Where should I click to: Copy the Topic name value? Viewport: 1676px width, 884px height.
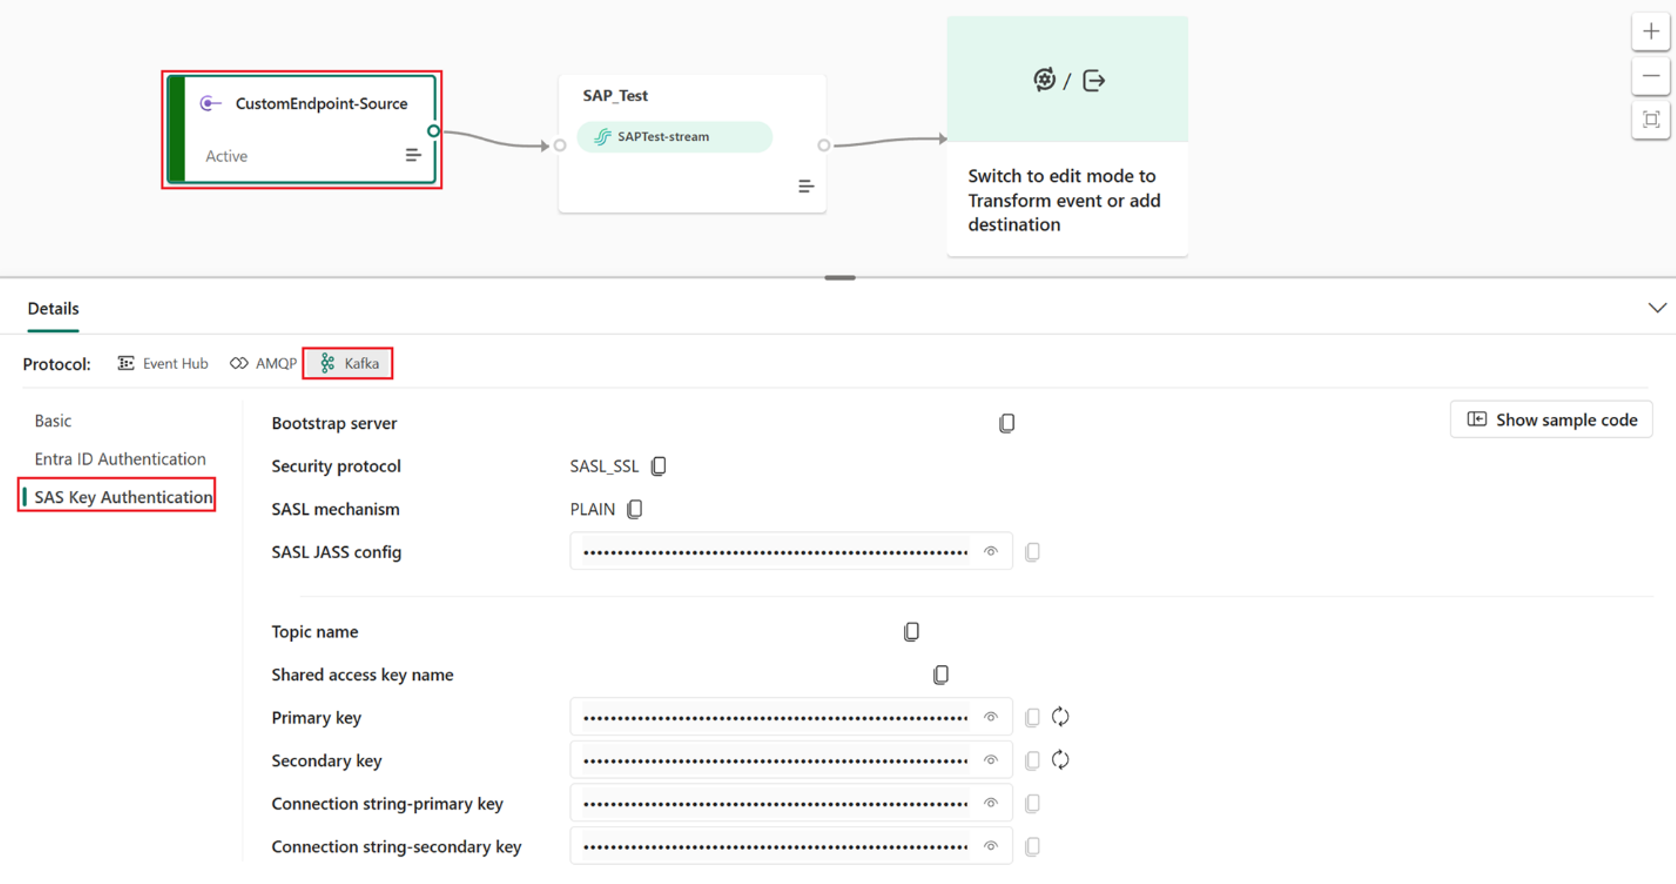(911, 632)
